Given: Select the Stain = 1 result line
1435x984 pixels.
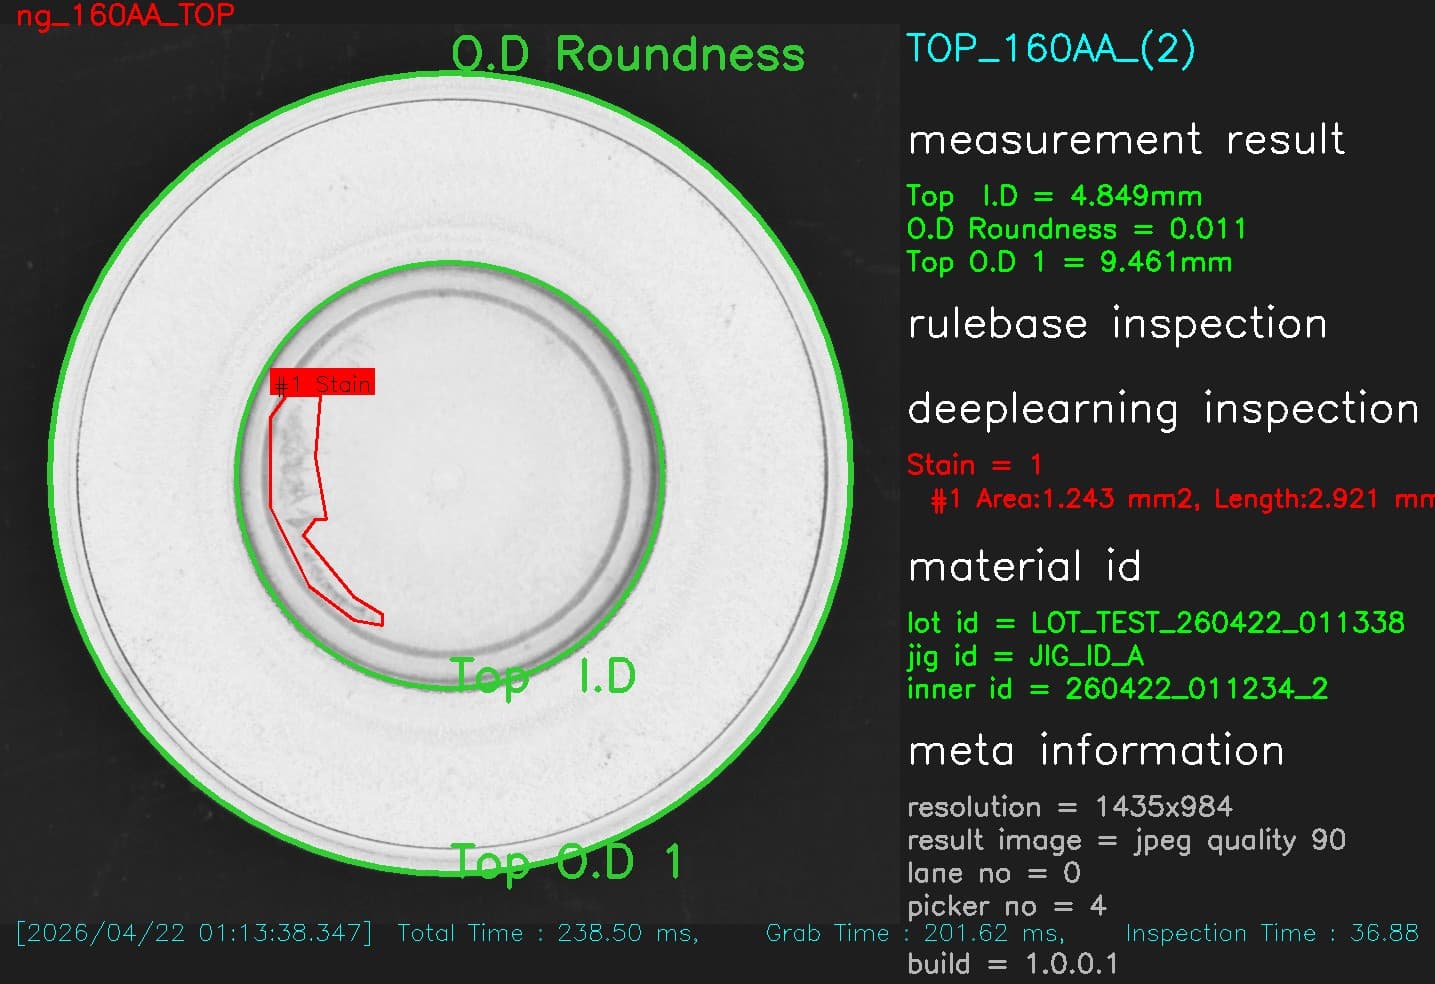Looking at the screenshot, I should coord(974,465).
